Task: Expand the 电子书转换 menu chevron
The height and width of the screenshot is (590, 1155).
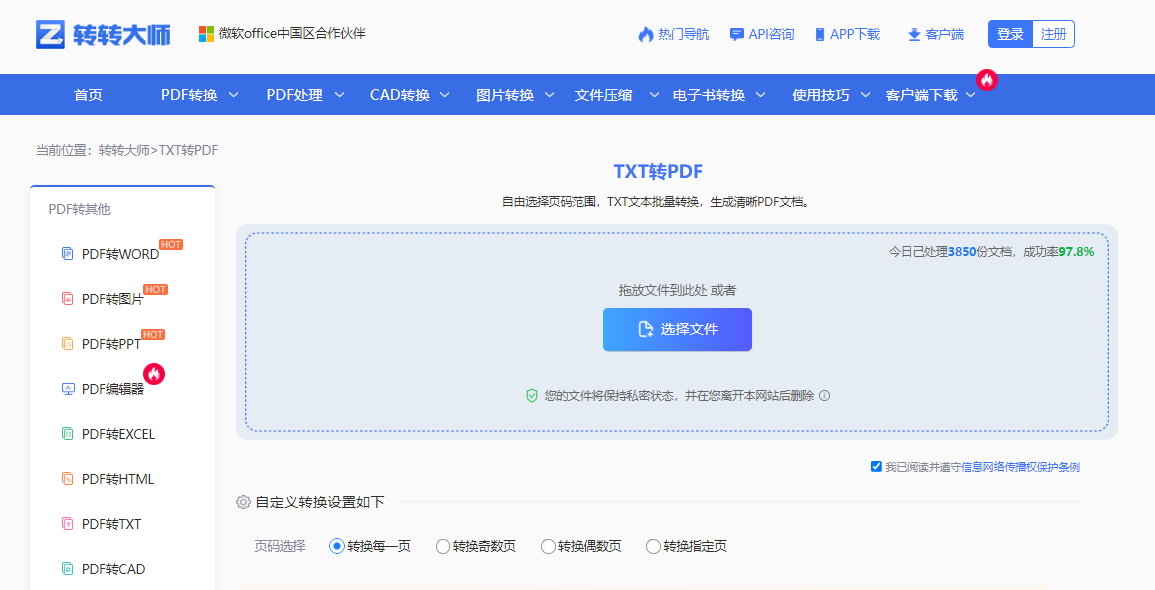Action: [761, 95]
